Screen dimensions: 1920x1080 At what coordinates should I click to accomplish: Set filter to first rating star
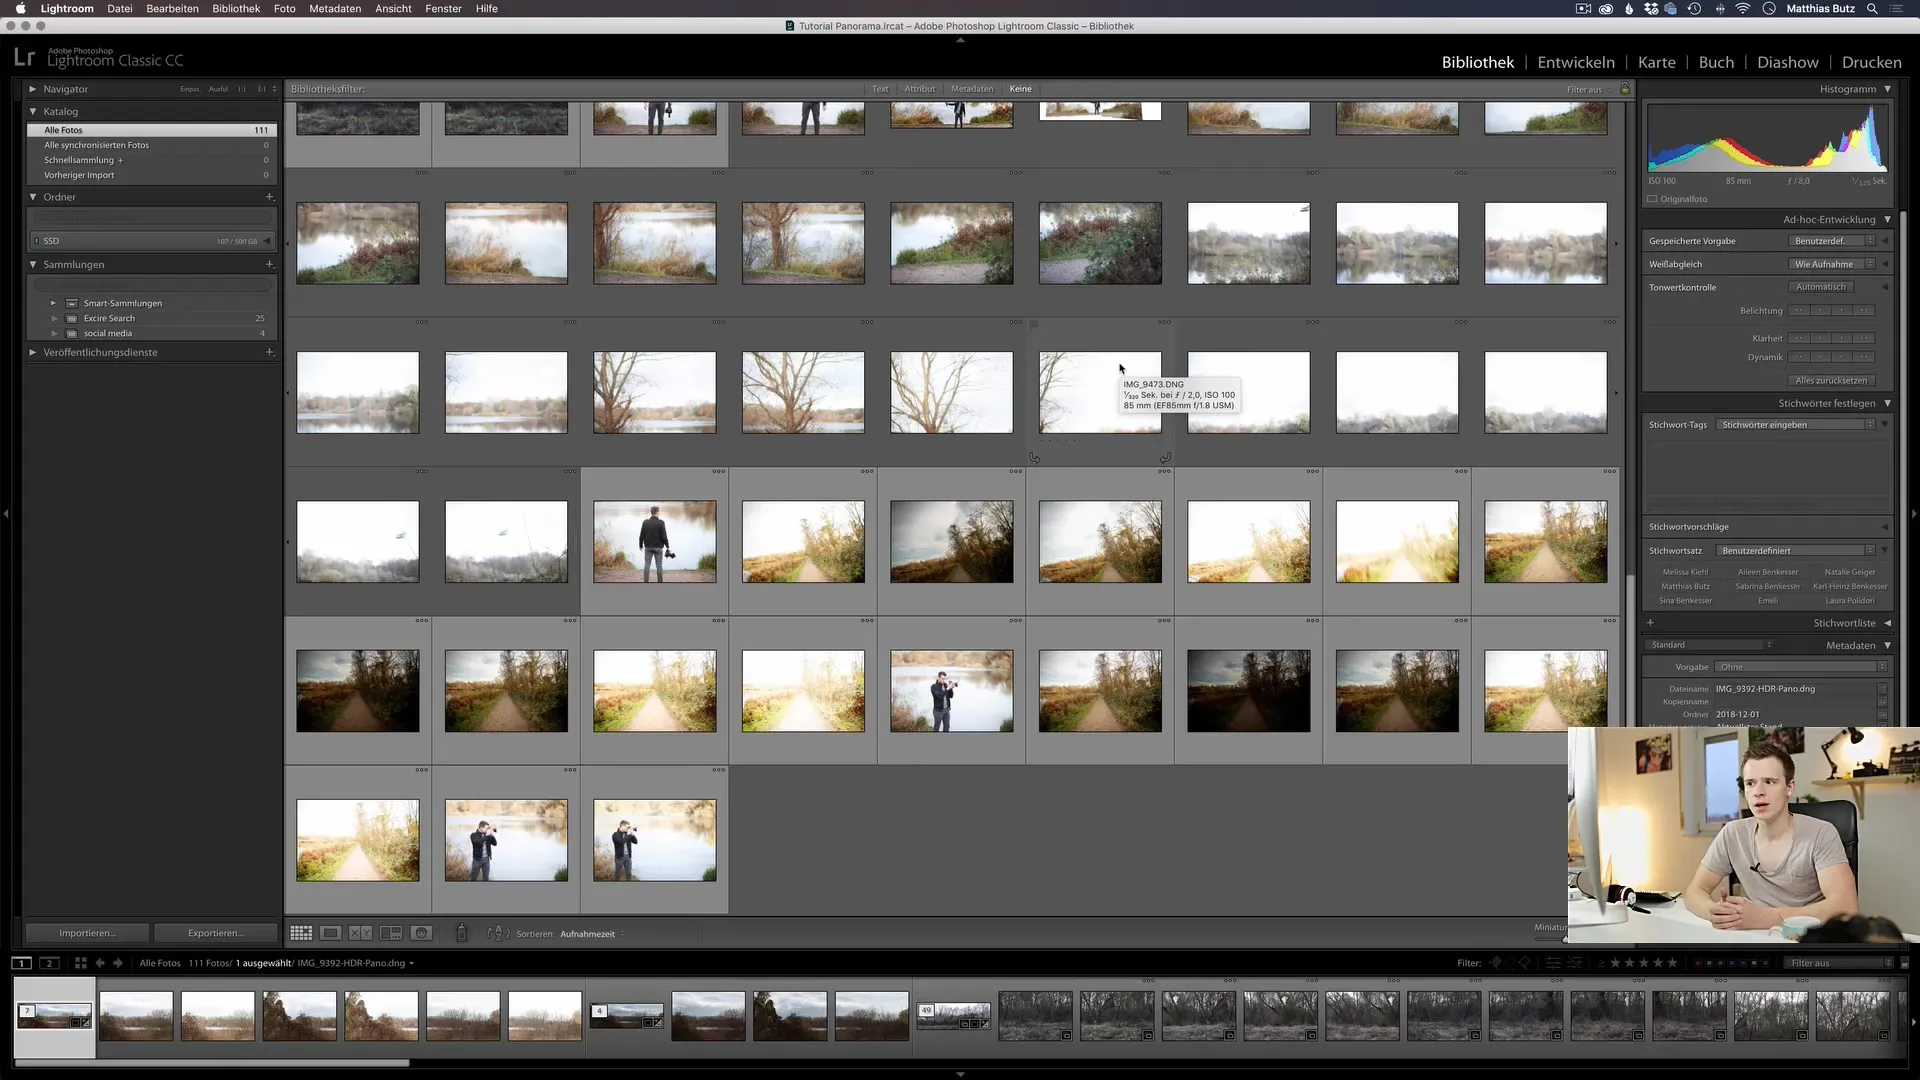click(x=1615, y=963)
